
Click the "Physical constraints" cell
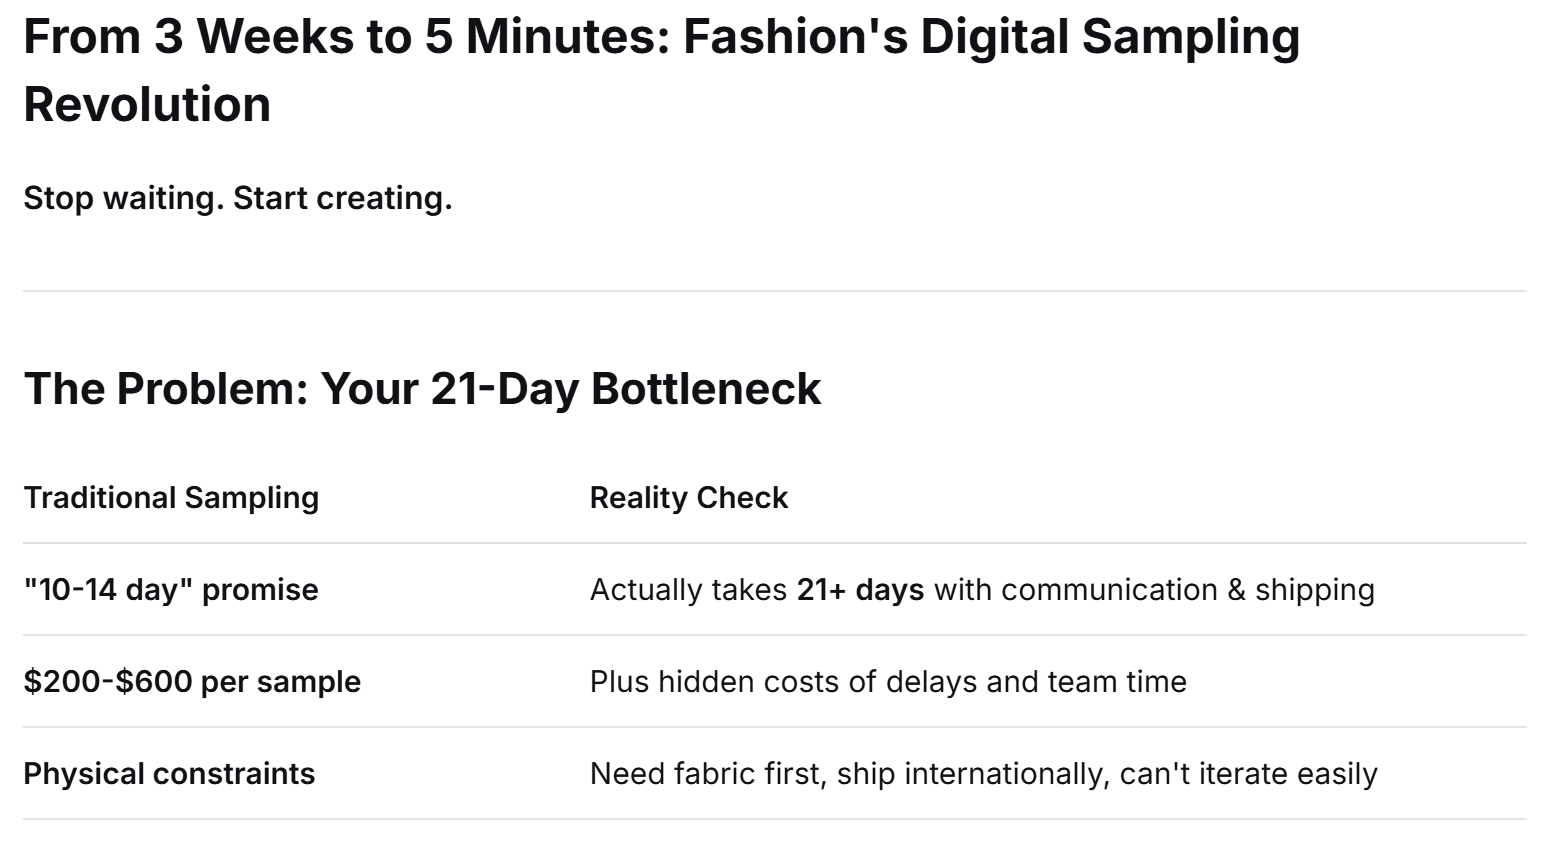(169, 774)
